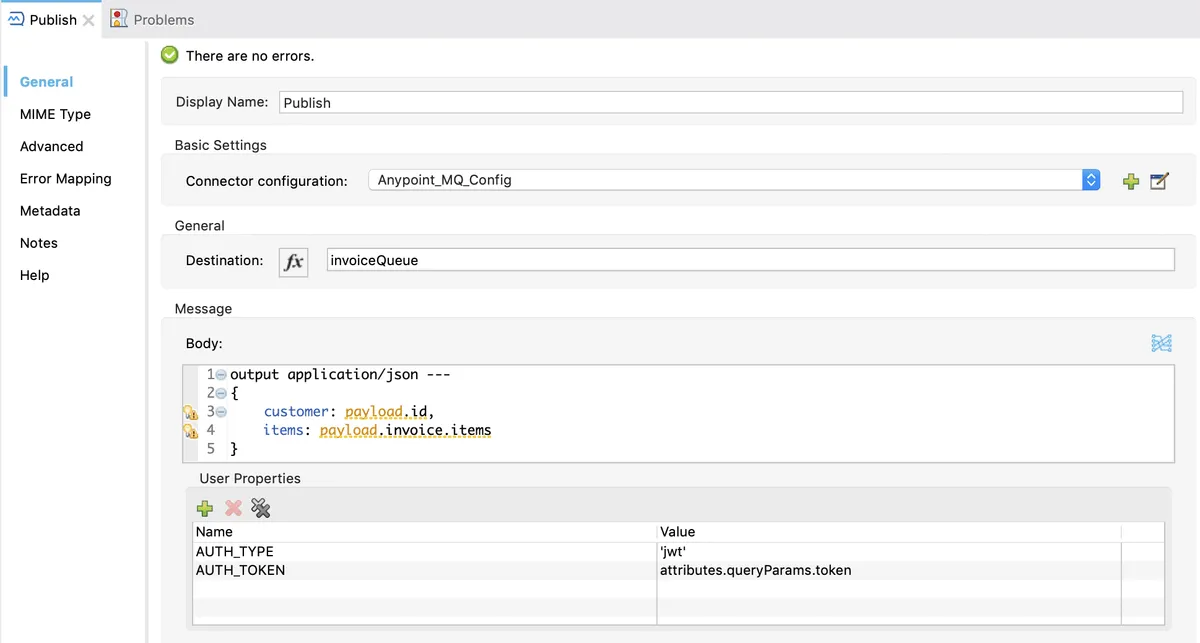Screen dimensions: 1200x643
Task: Open the Advanced section
Action: (51, 146)
